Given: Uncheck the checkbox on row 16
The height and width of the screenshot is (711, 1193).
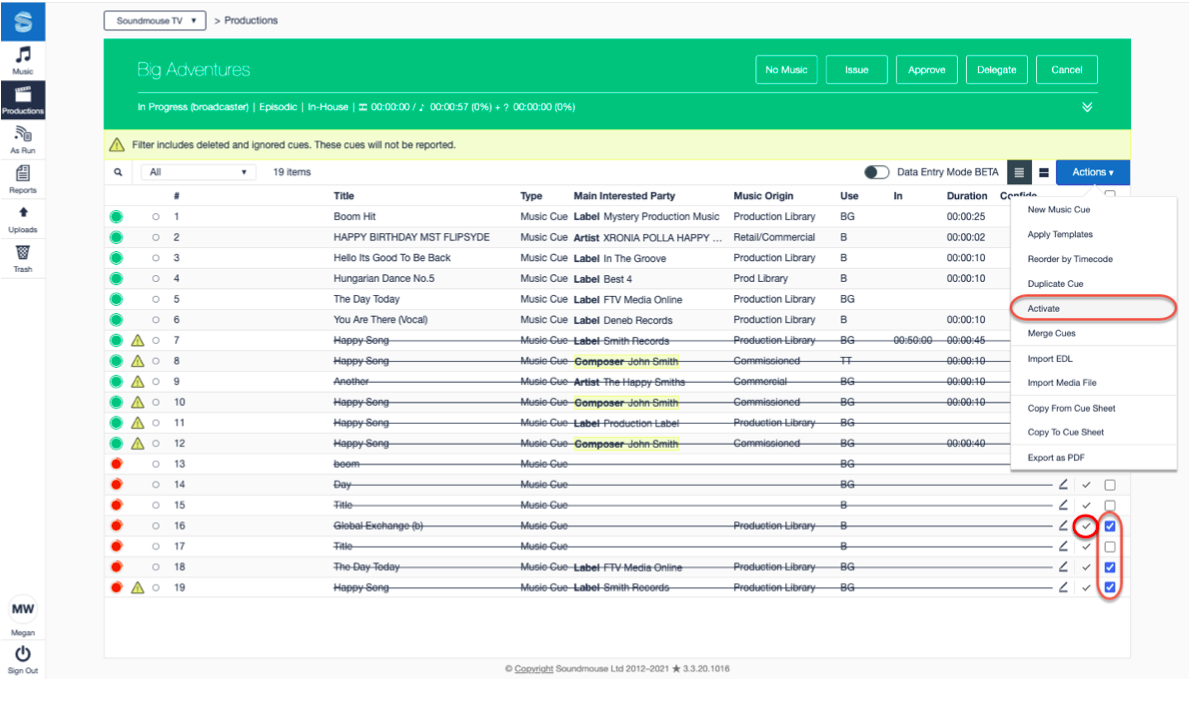Looking at the screenshot, I should pyautogui.click(x=1110, y=526).
